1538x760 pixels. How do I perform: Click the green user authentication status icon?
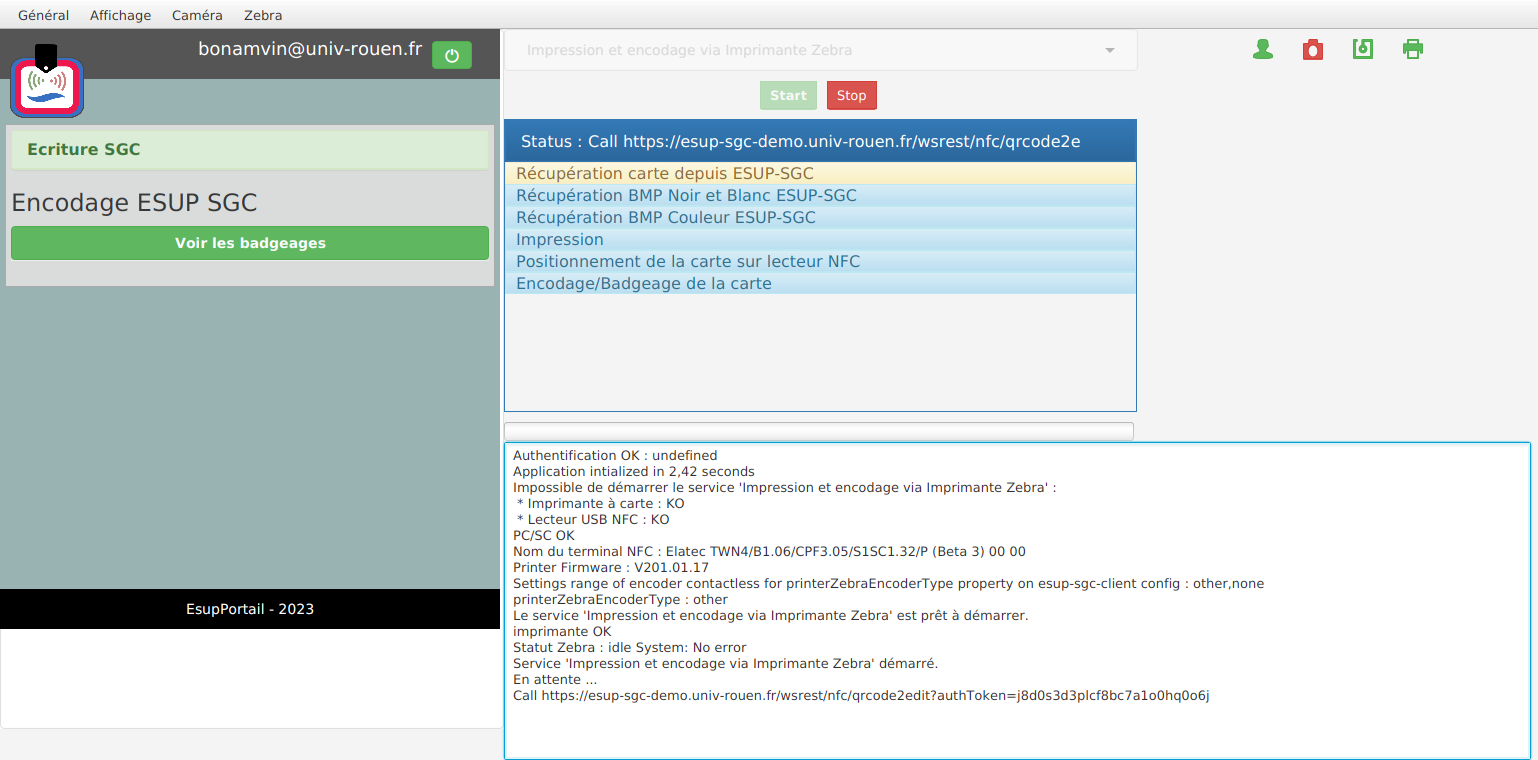[1263, 49]
